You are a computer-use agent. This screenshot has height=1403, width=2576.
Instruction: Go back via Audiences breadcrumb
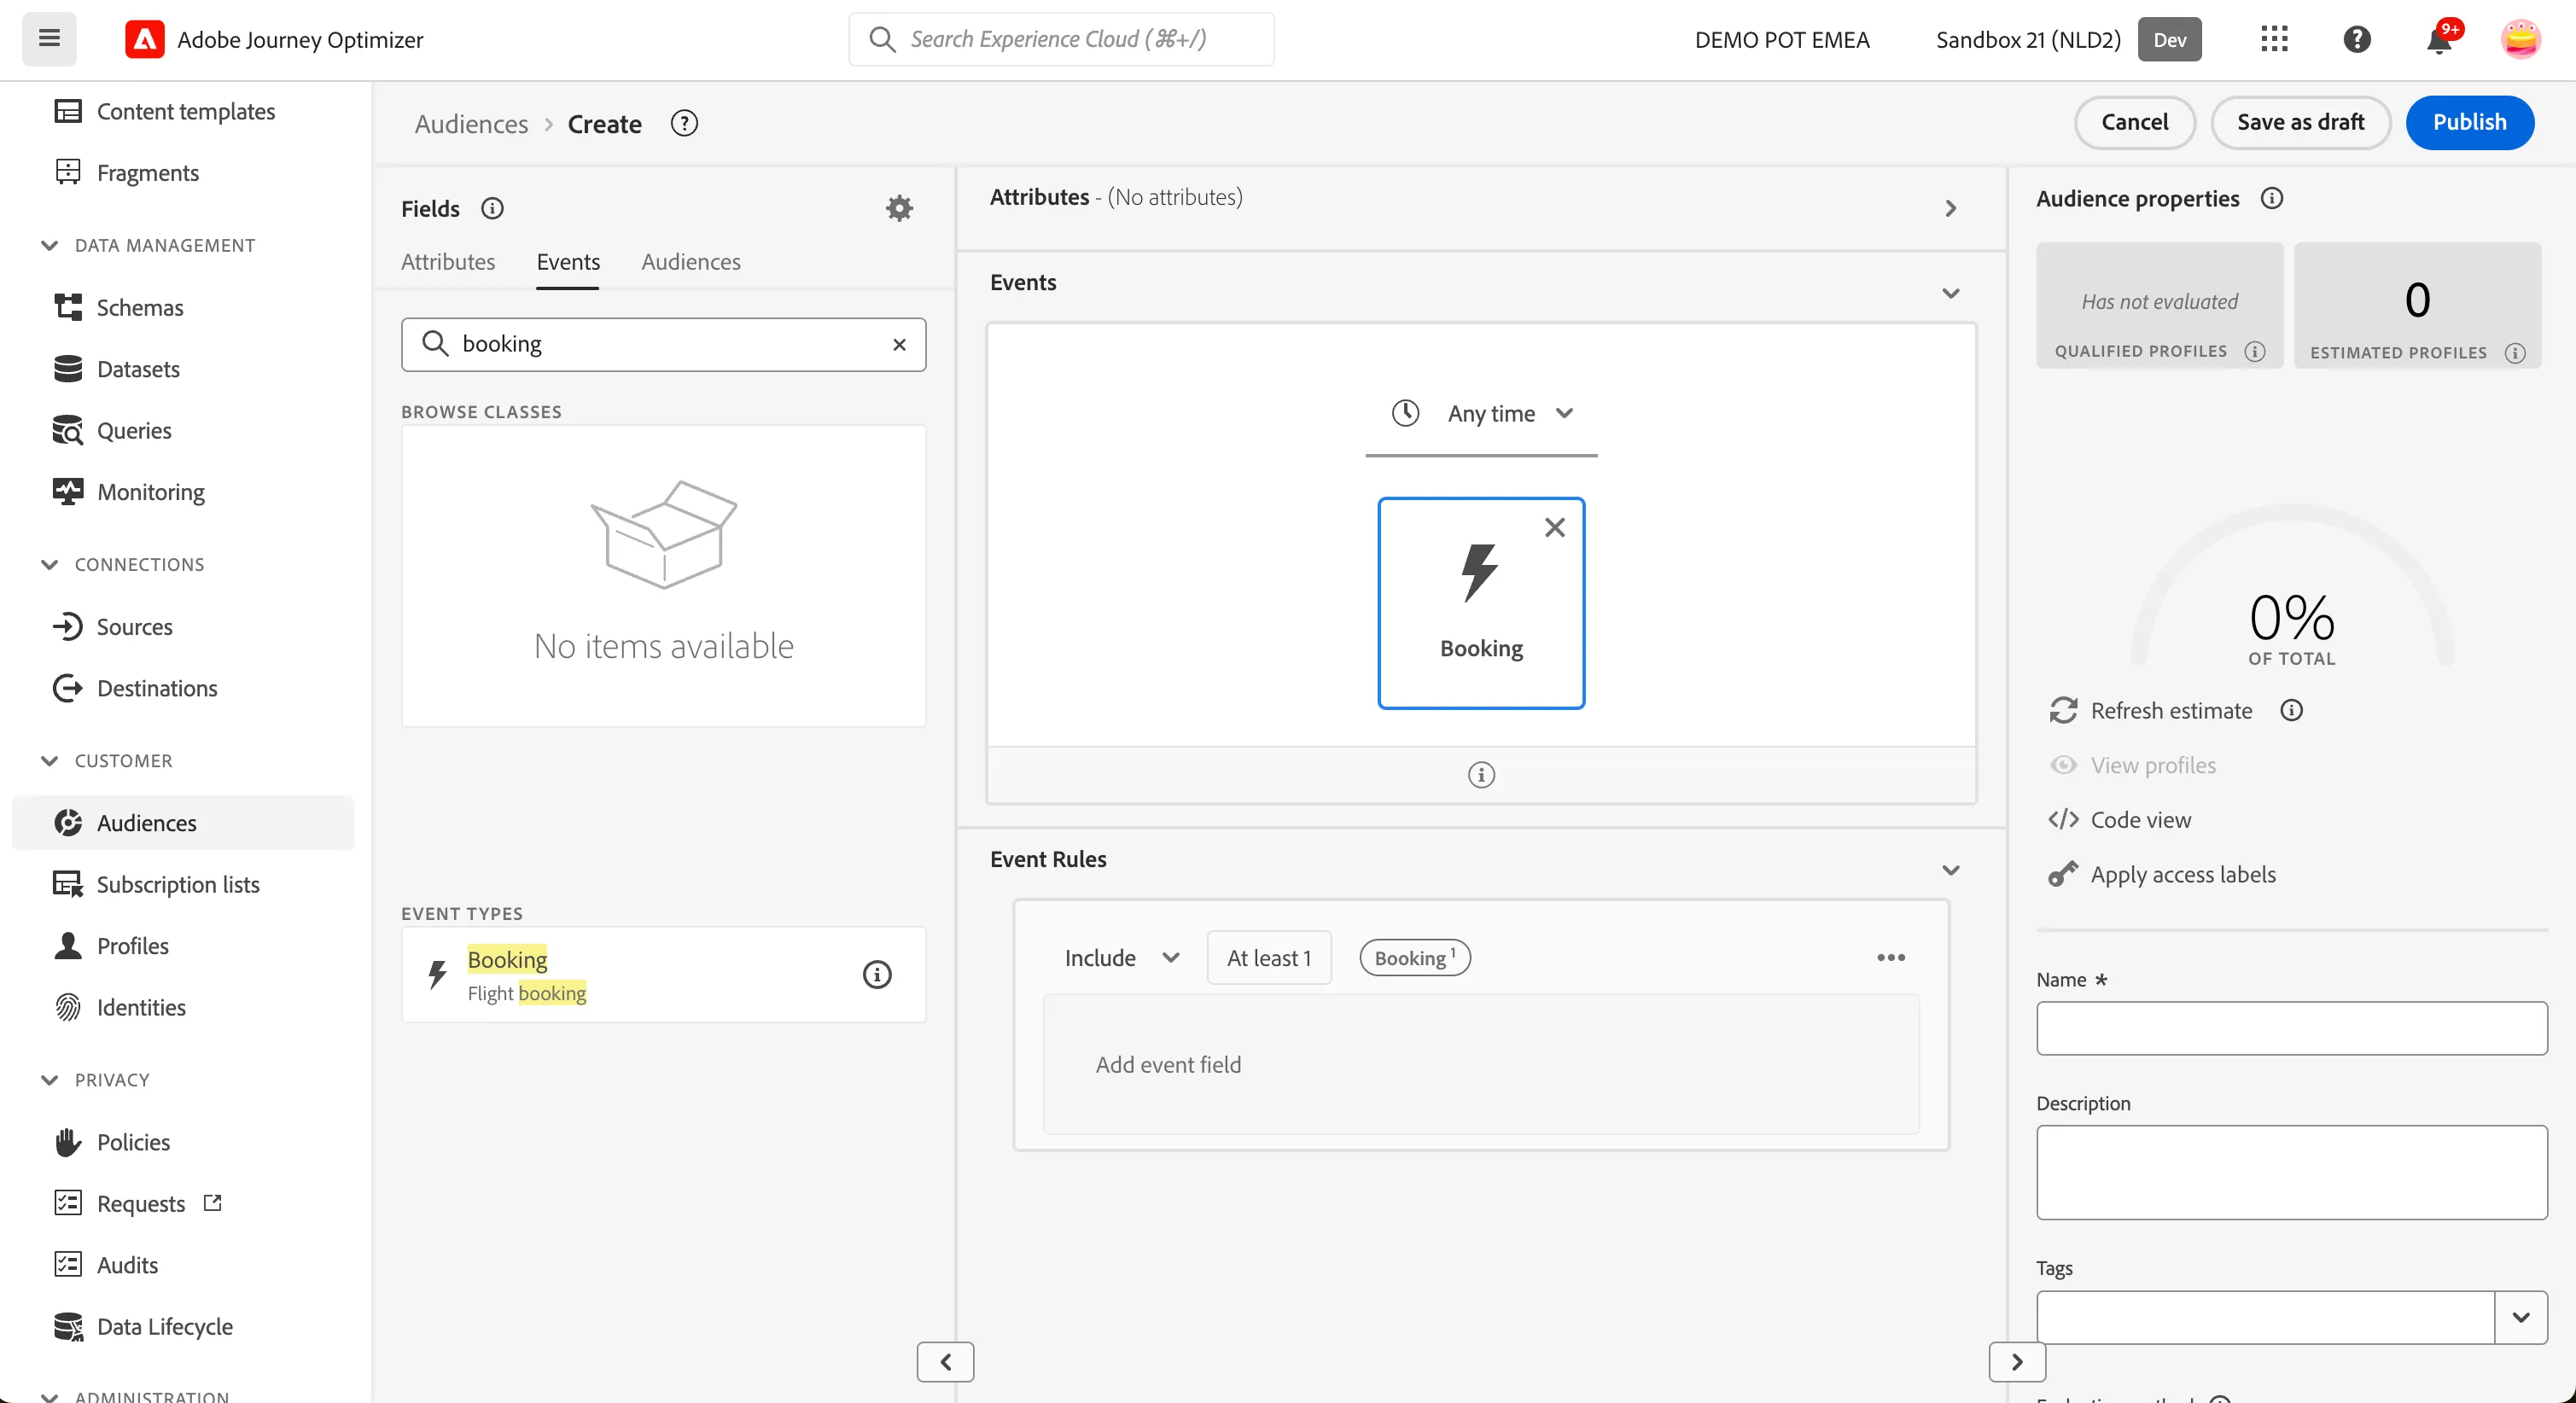pos(471,123)
